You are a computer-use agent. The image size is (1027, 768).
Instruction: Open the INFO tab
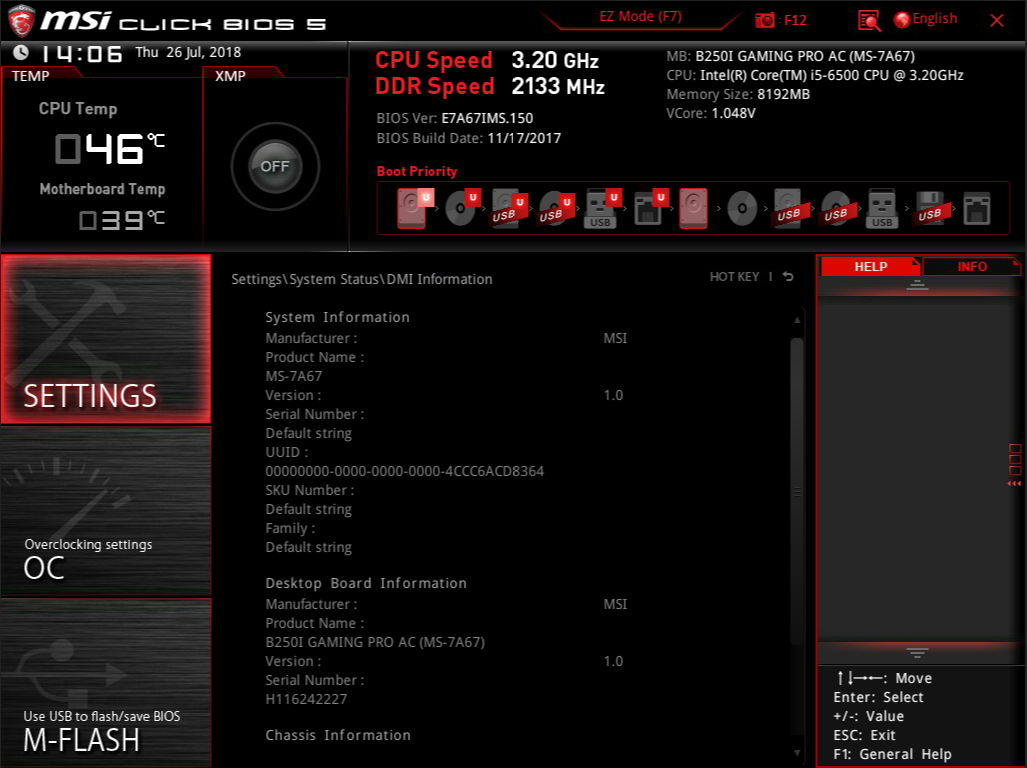(x=971, y=267)
